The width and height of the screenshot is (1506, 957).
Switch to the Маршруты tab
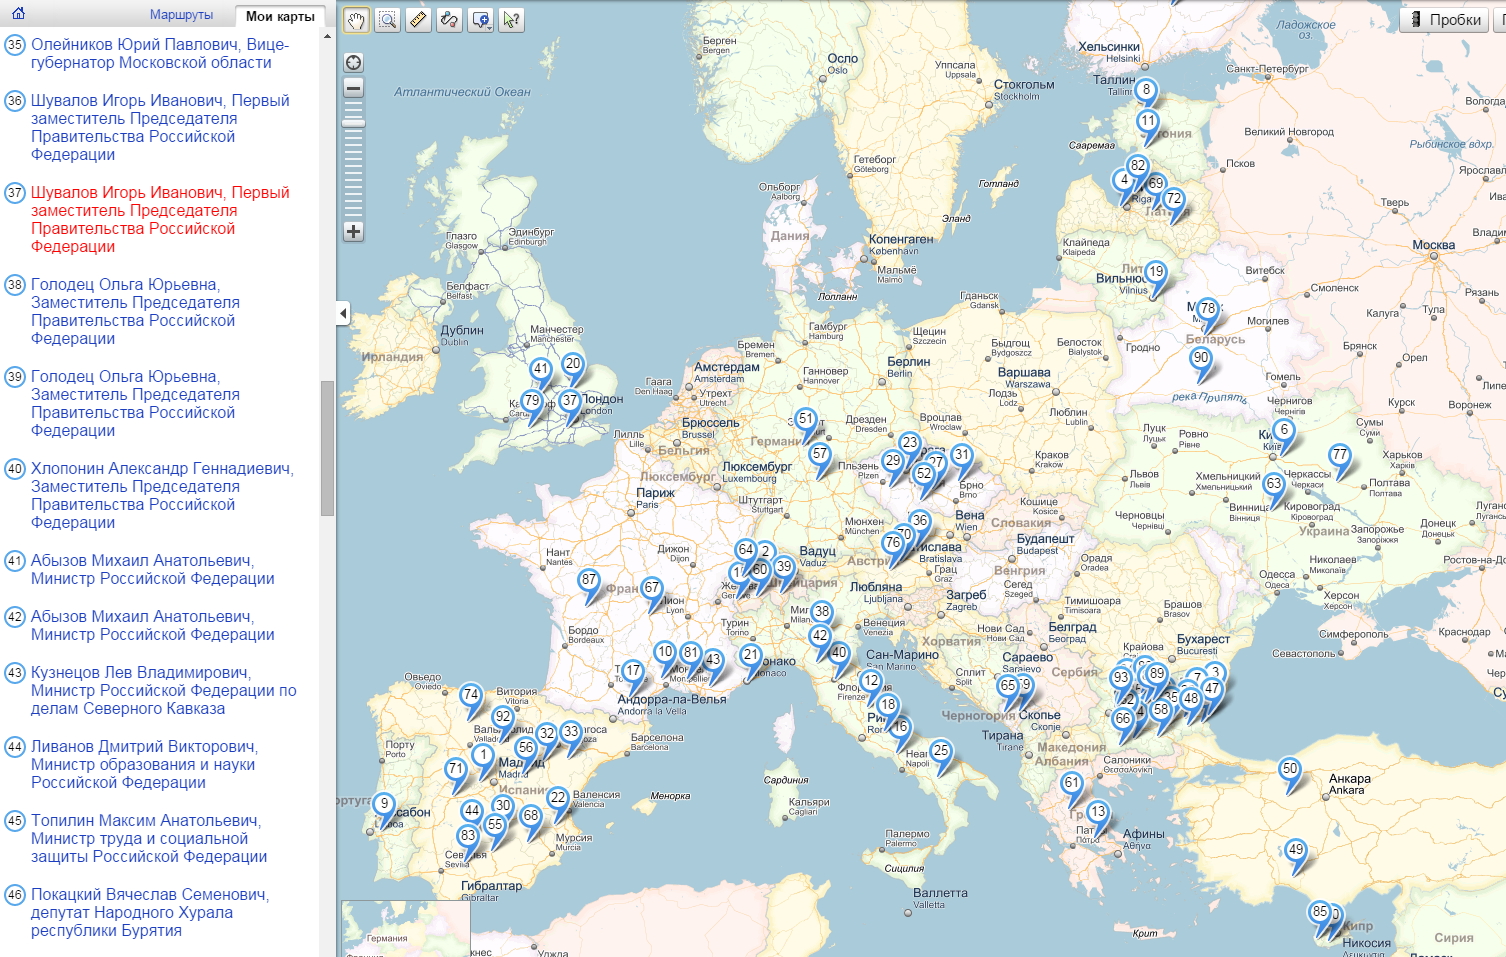point(181,15)
